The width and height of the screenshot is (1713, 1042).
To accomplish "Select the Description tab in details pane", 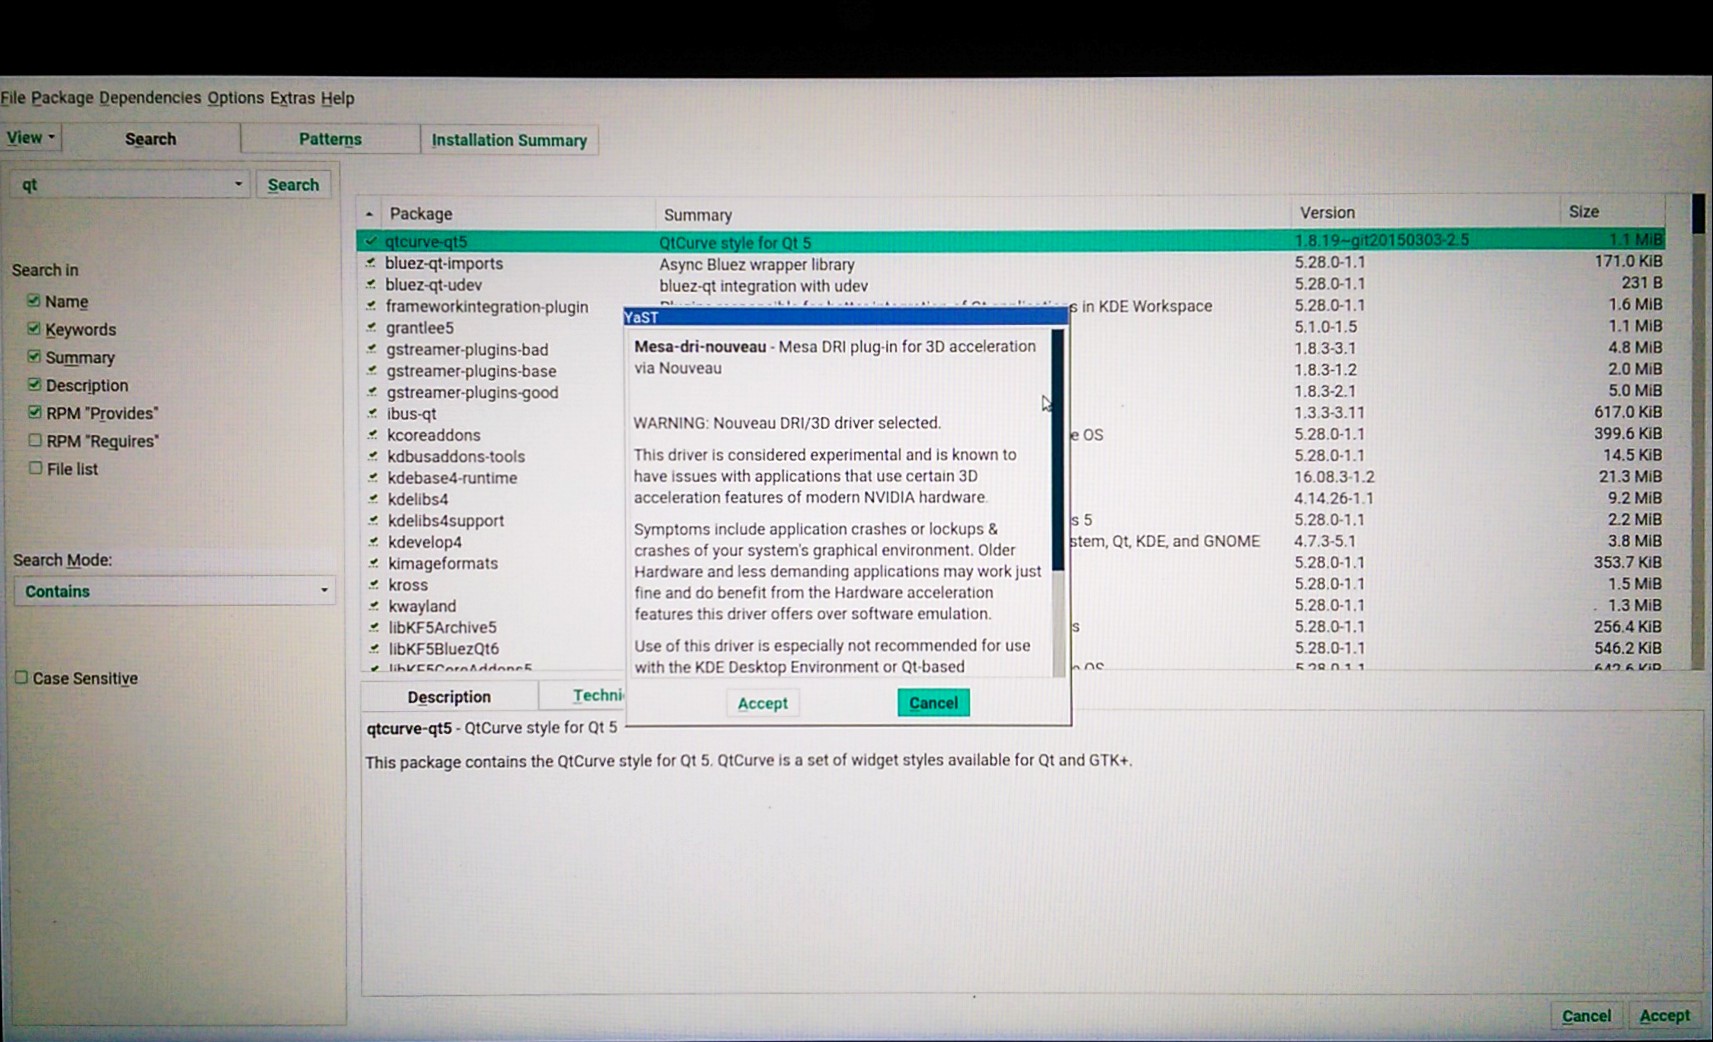I will click(449, 697).
